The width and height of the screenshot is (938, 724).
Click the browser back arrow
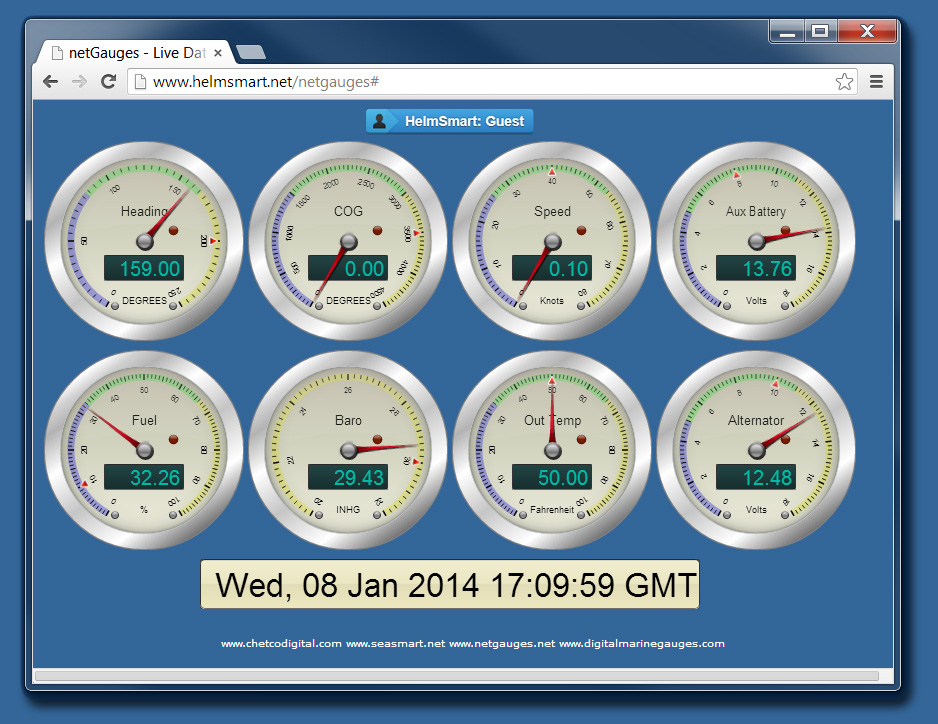click(51, 81)
